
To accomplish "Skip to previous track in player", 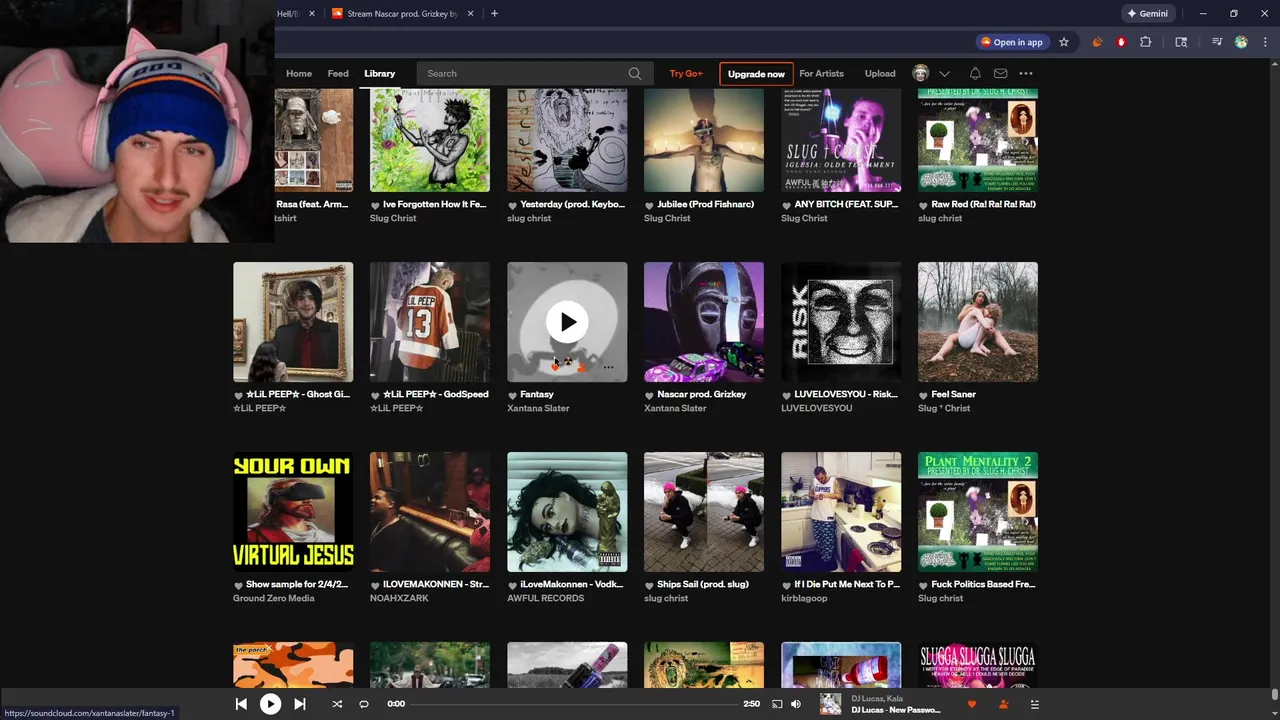I will click(241, 704).
